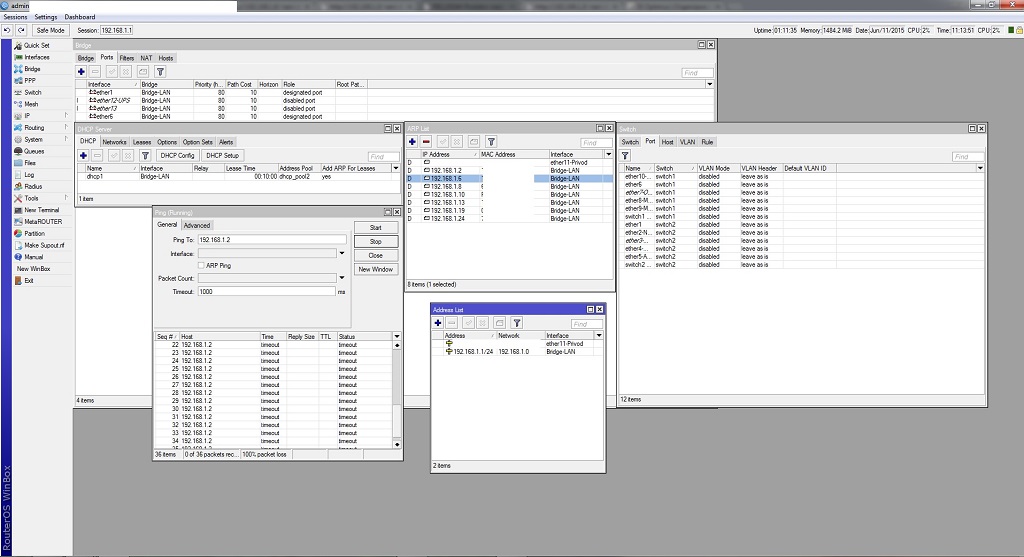Open Log in the sidebar
Viewport: 1024px width, 557px height.
coord(29,175)
